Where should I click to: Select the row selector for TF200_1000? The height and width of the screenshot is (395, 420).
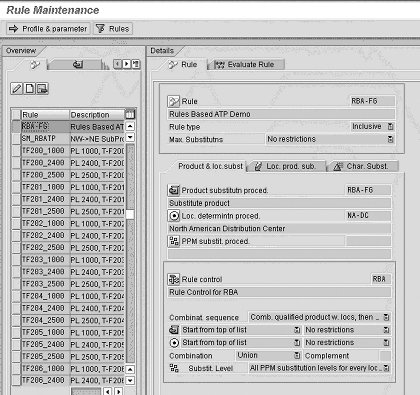pos(16,151)
